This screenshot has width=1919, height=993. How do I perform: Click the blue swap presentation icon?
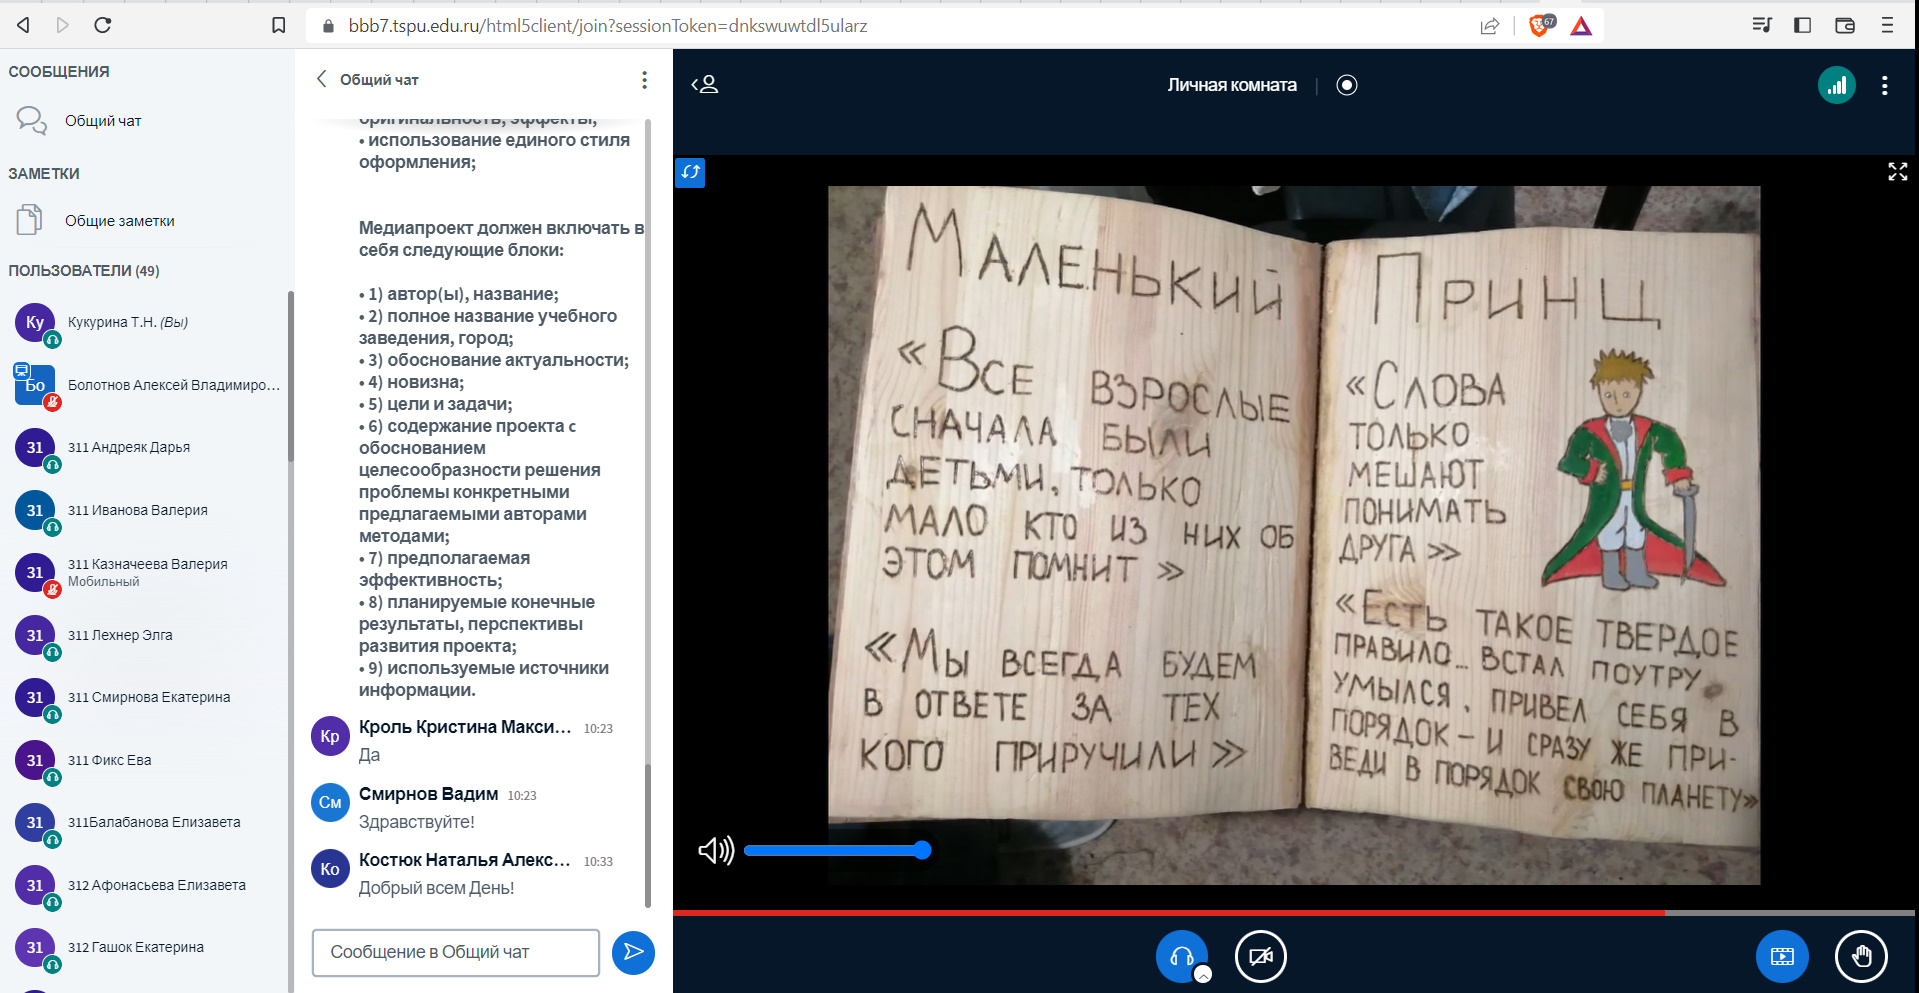(690, 172)
